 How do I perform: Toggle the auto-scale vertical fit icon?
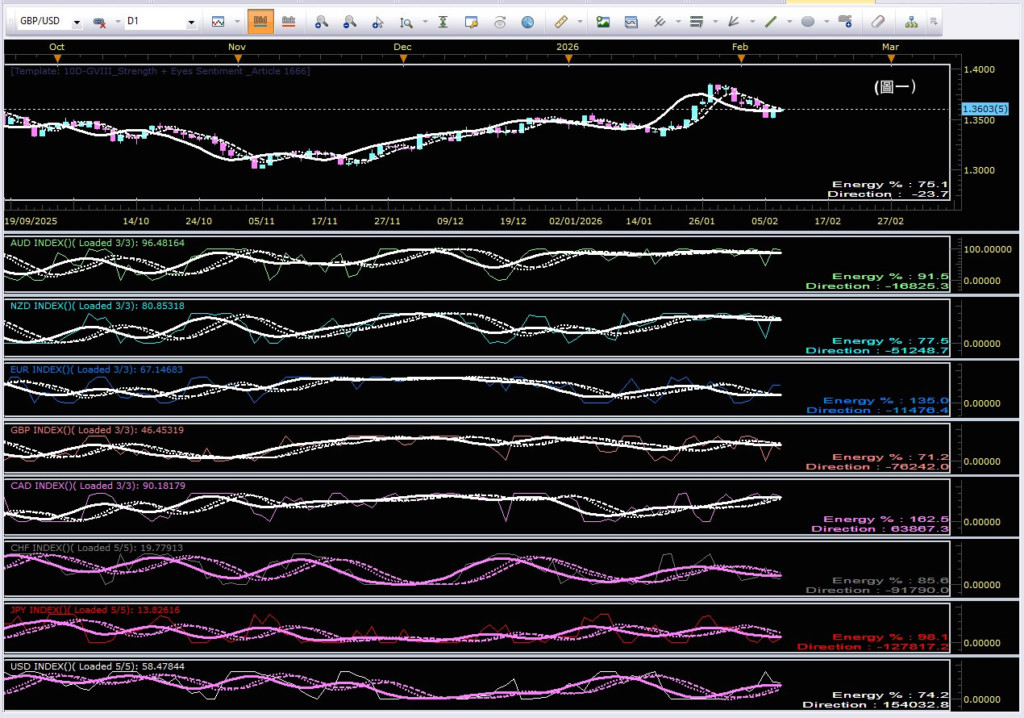(x=443, y=21)
